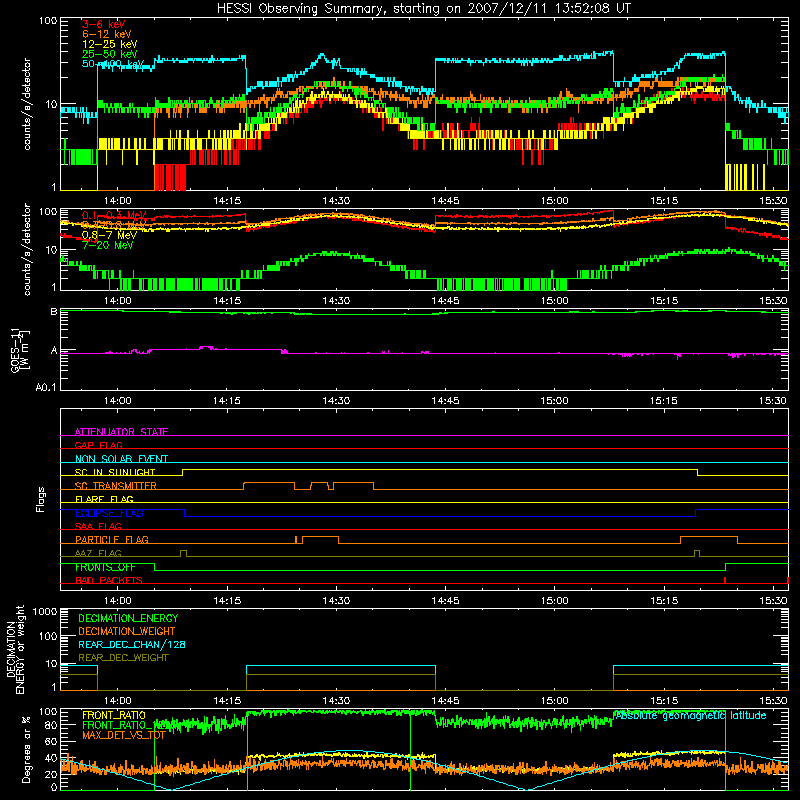Click the 15:00 tick under the MeV panel
800x800 pixels.
coord(555,301)
